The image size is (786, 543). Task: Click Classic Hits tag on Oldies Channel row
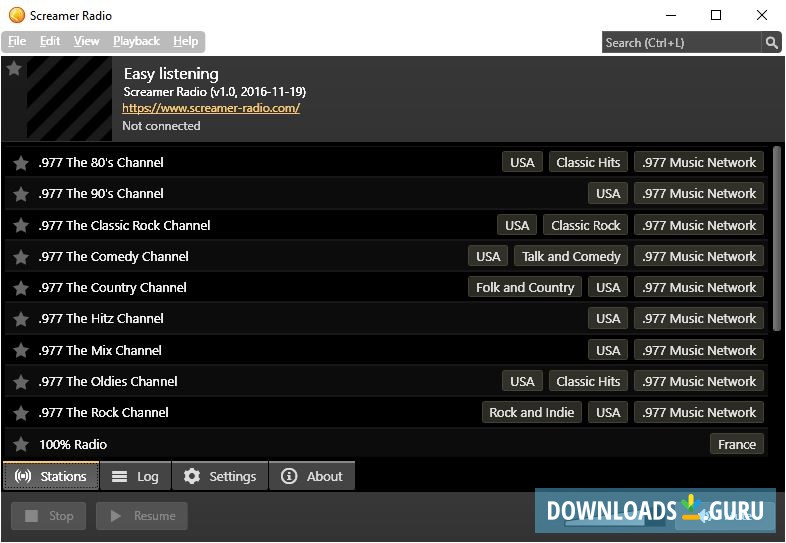click(x=588, y=381)
